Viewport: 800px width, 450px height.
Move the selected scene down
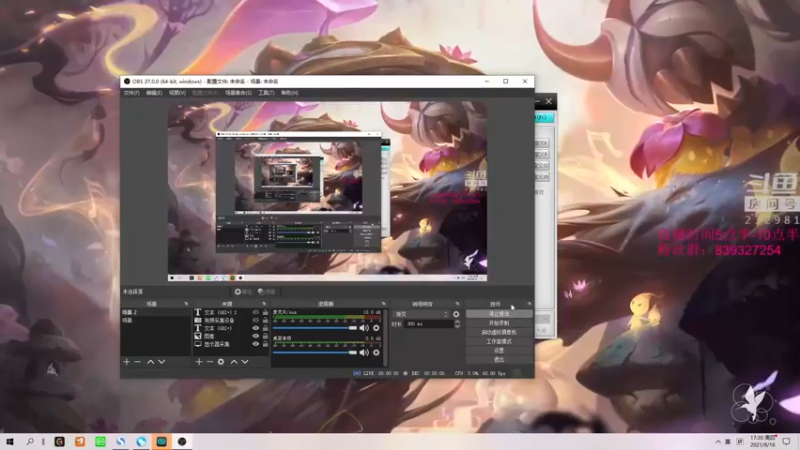click(x=162, y=362)
